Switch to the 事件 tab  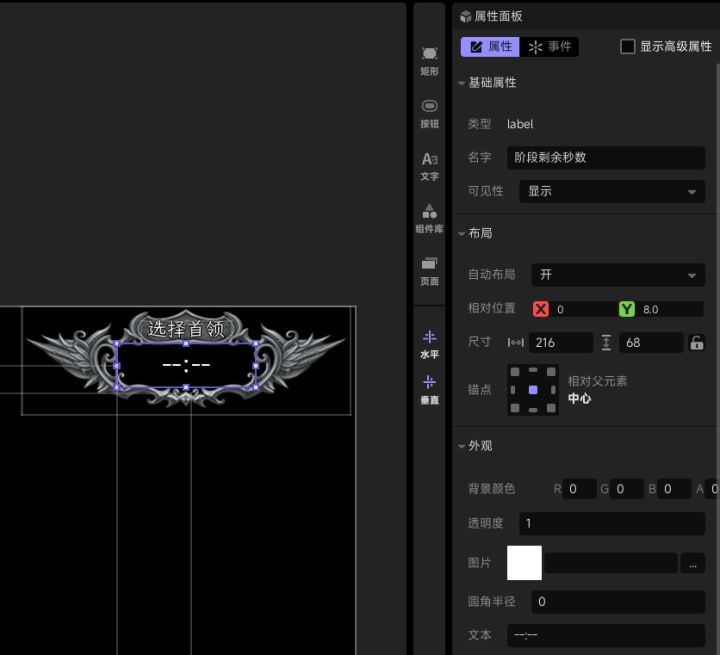549,47
